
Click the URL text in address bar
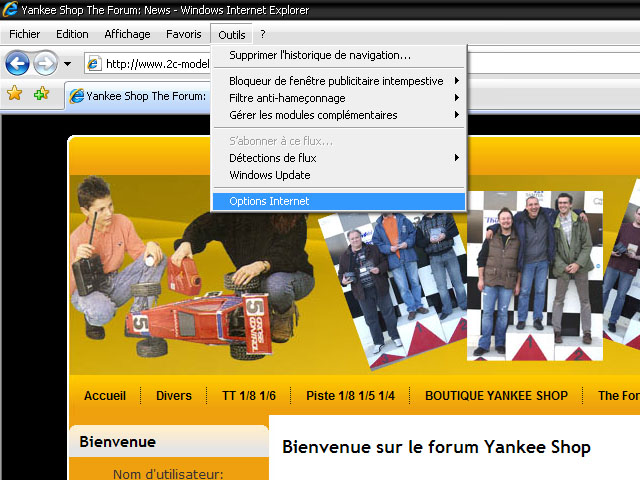(158, 64)
